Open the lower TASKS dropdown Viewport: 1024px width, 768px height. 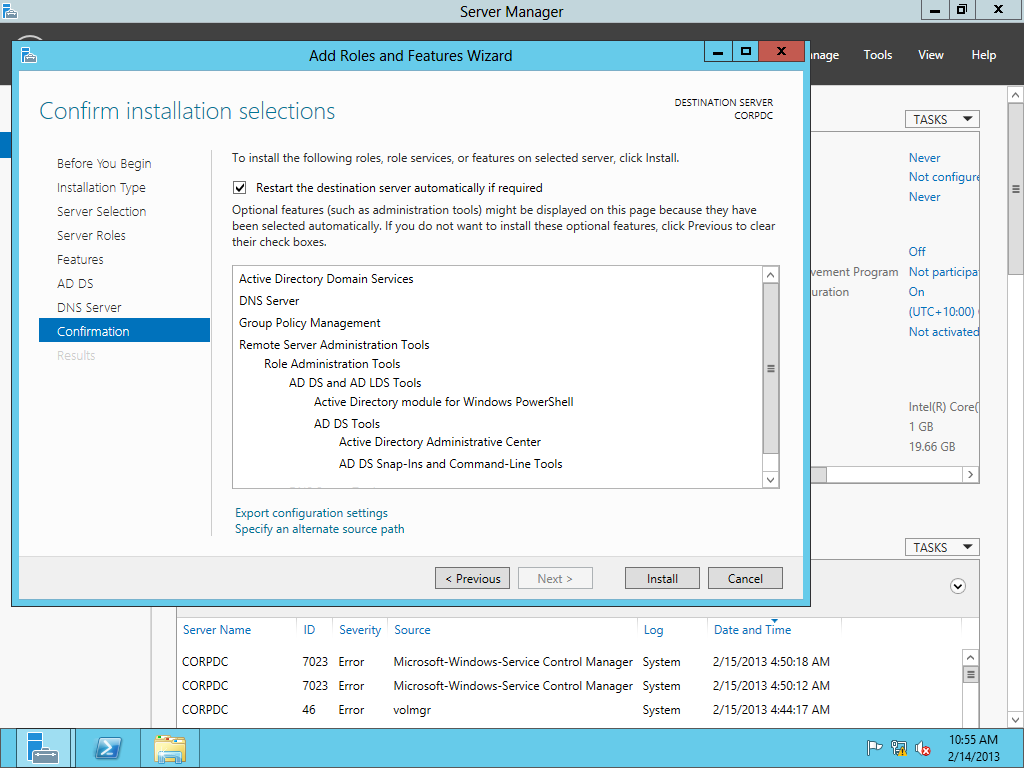(941, 547)
